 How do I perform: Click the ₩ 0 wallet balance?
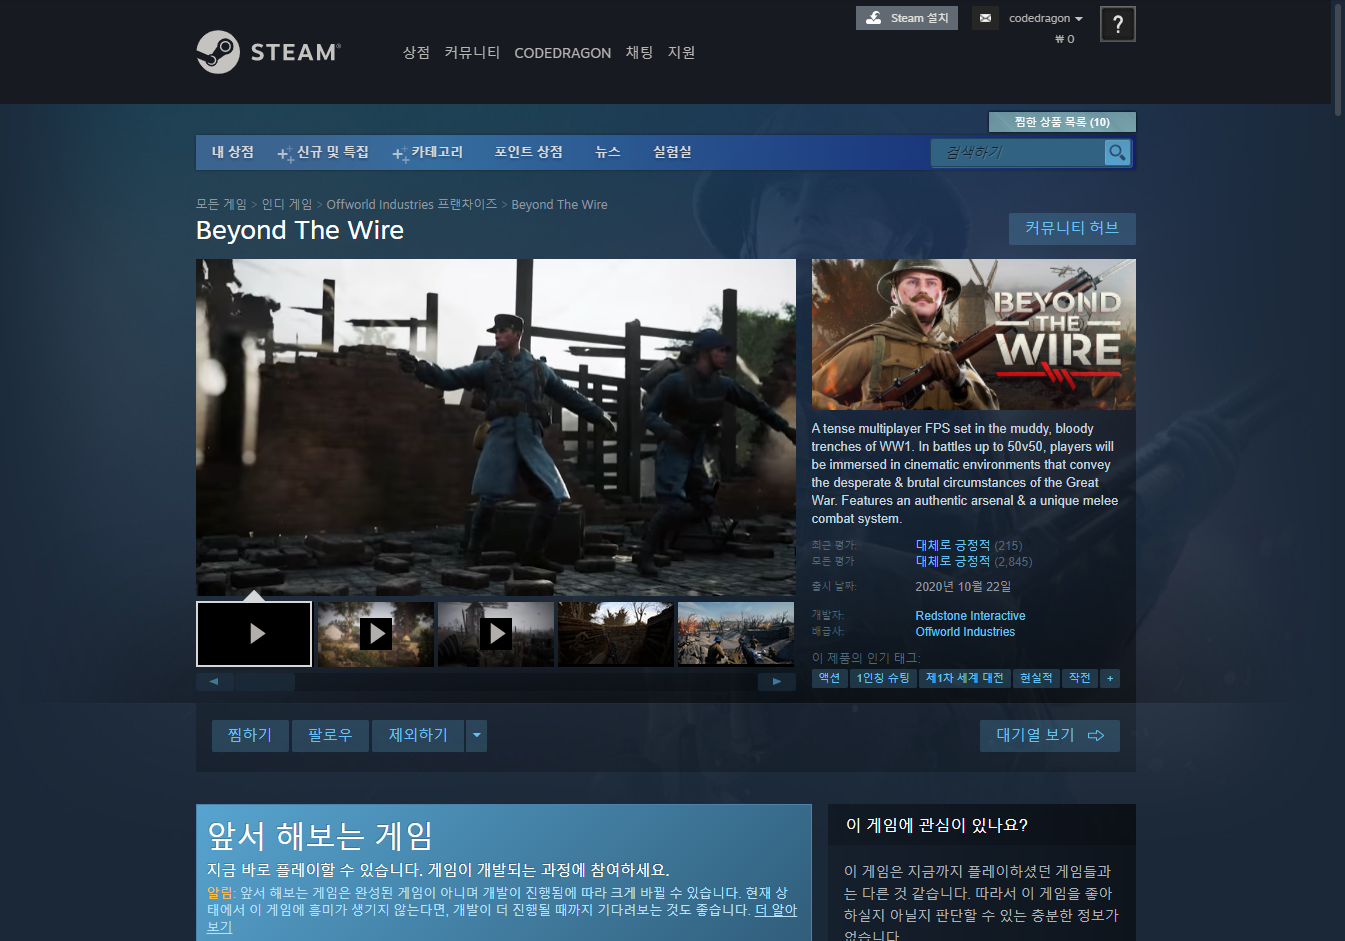click(x=1064, y=39)
